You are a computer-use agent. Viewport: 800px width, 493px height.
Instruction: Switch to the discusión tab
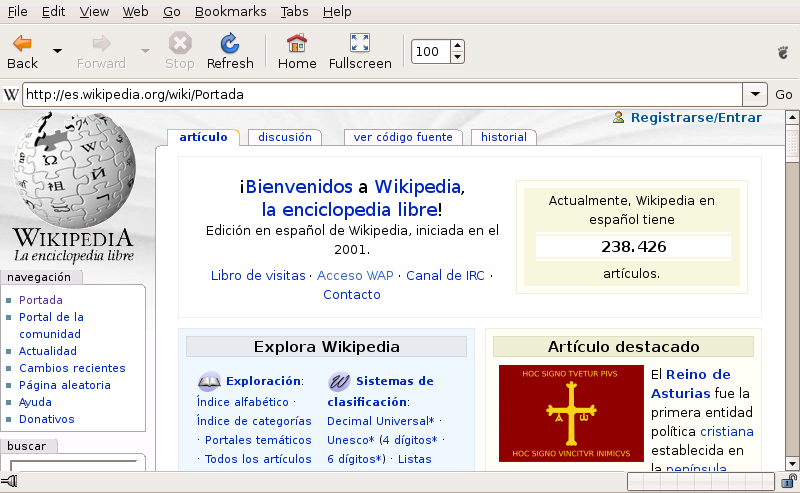point(285,137)
